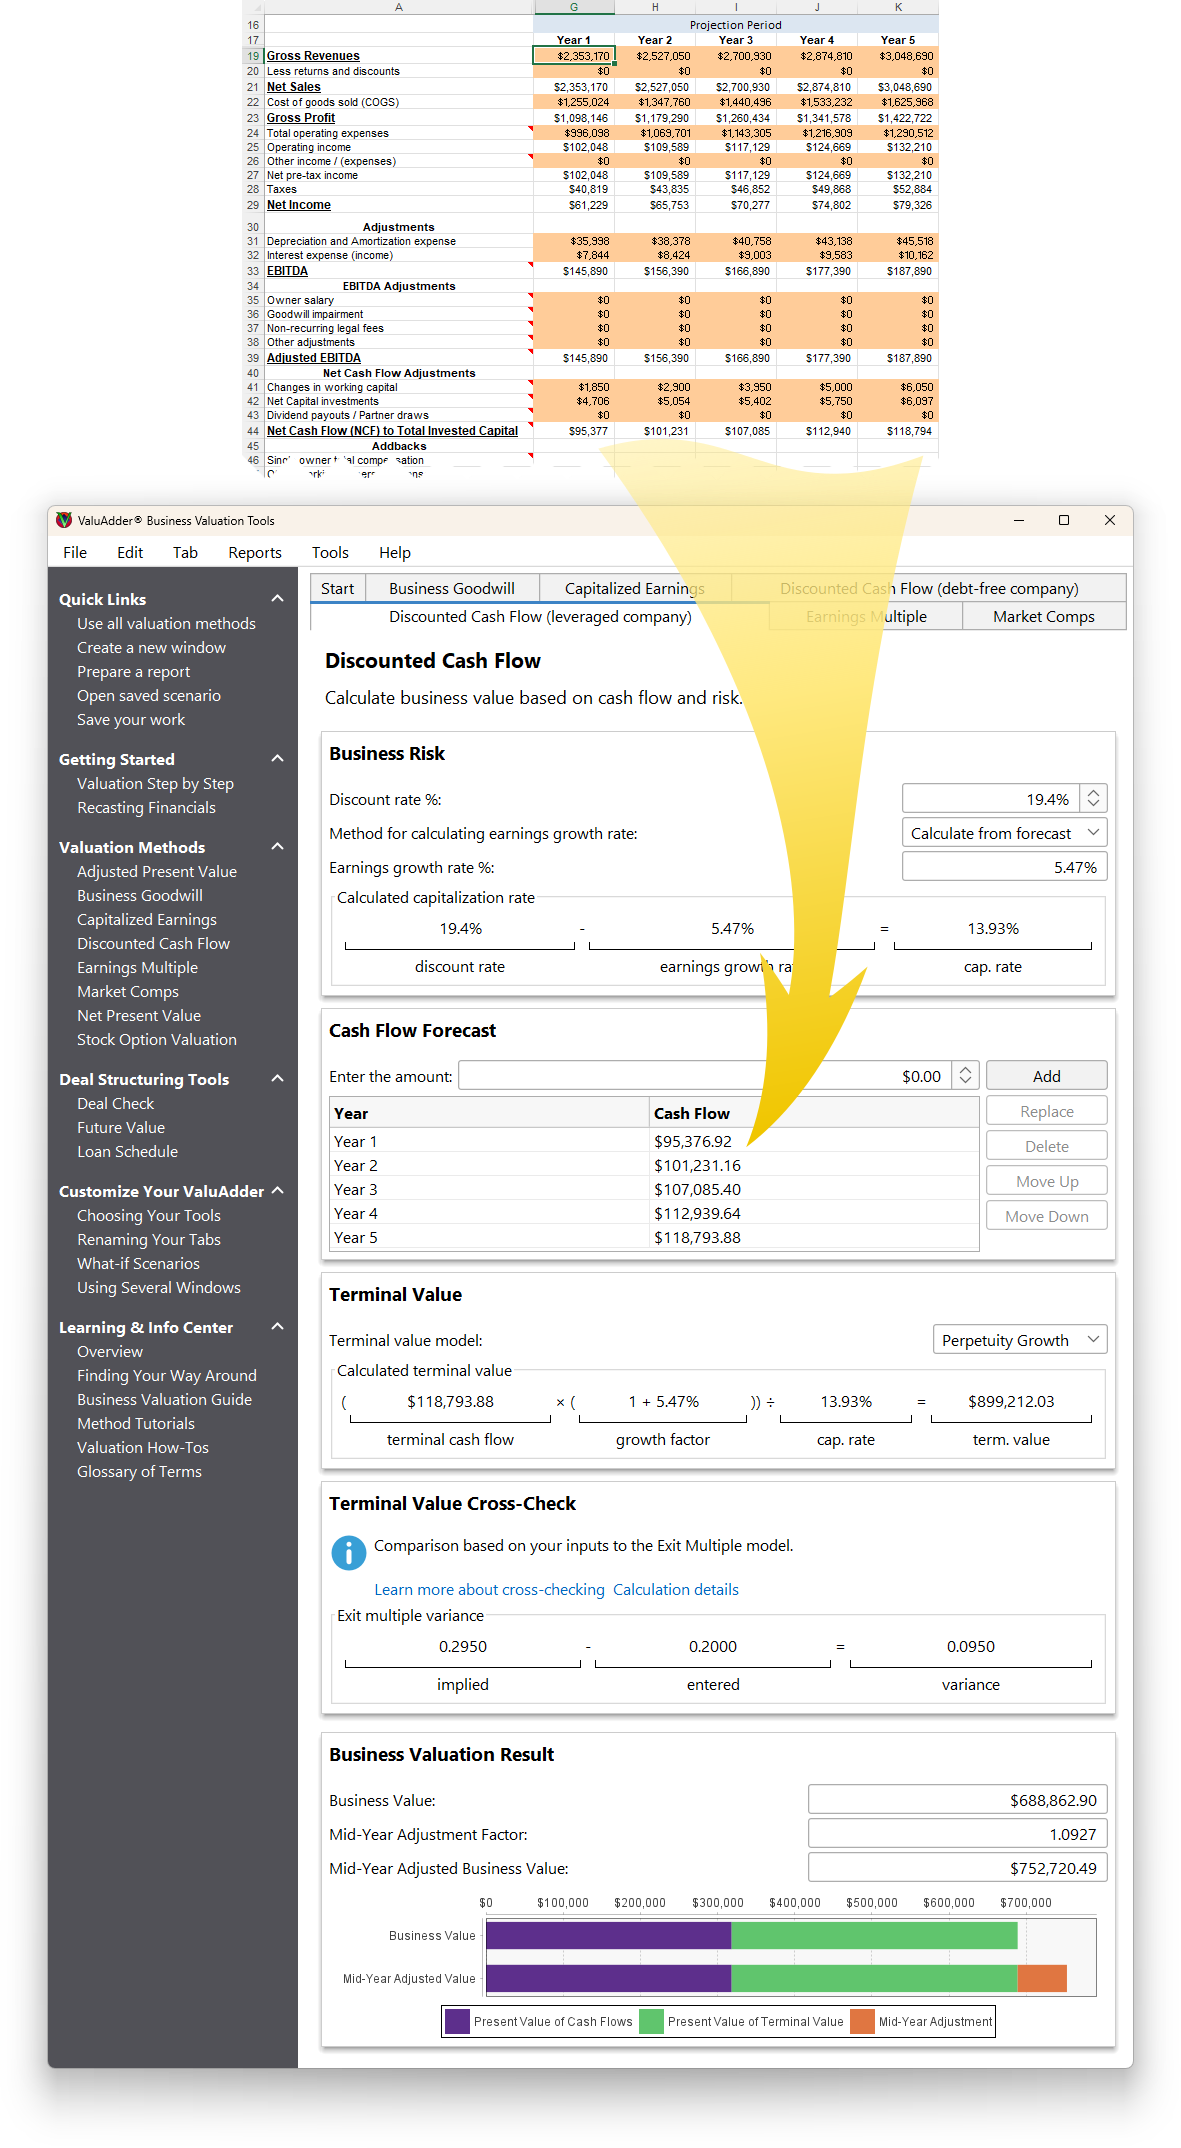
Task: Open Recasting Financials in sidebar
Action: click(146, 807)
